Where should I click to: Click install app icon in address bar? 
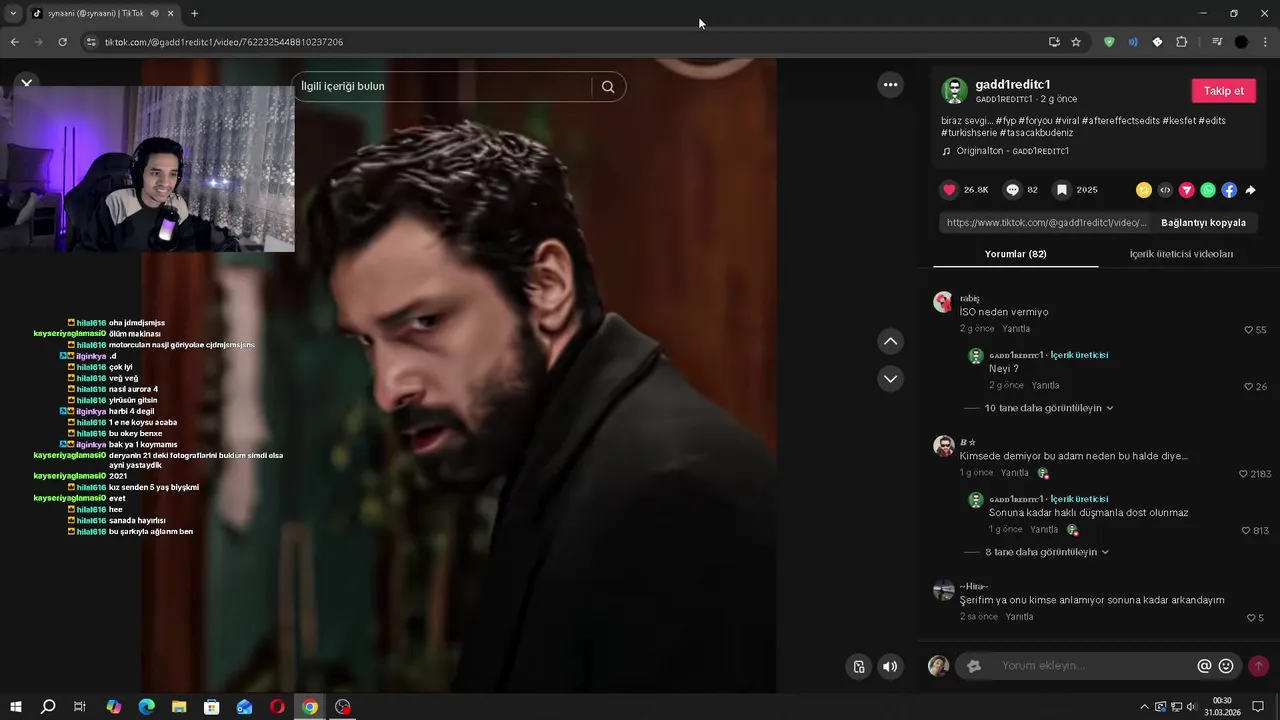click(x=1054, y=42)
